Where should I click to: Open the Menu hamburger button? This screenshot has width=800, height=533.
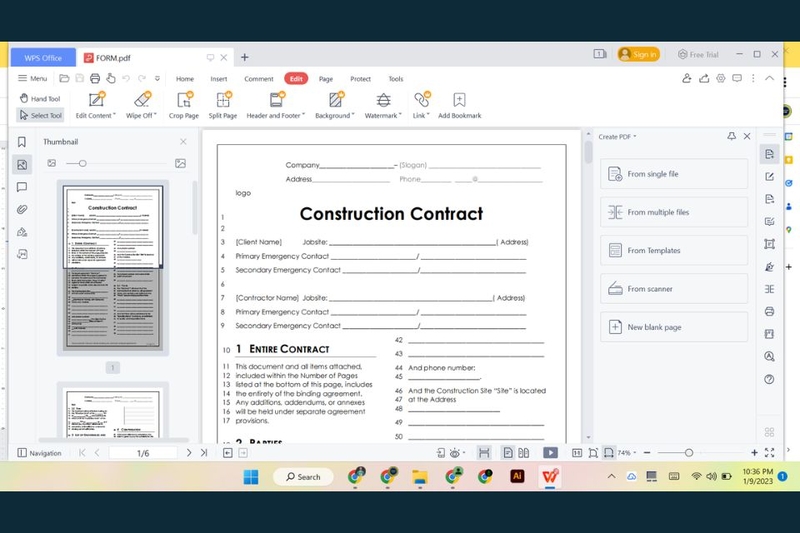point(32,78)
